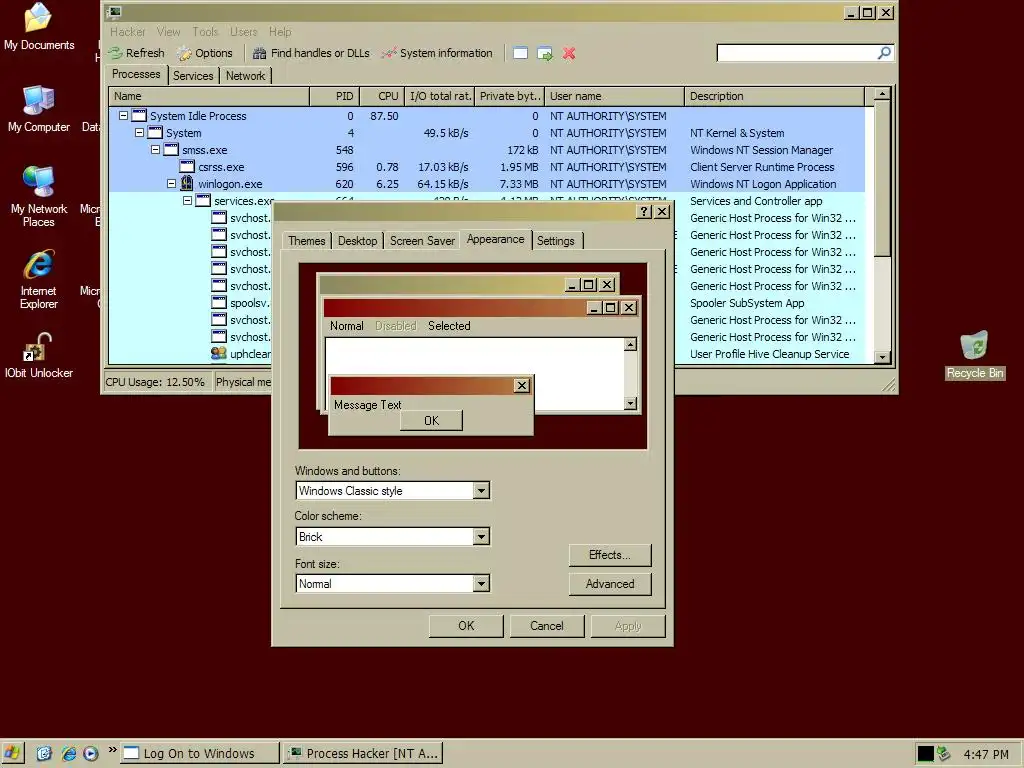
Task: Sort by the Description column header
Action: click(775, 96)
